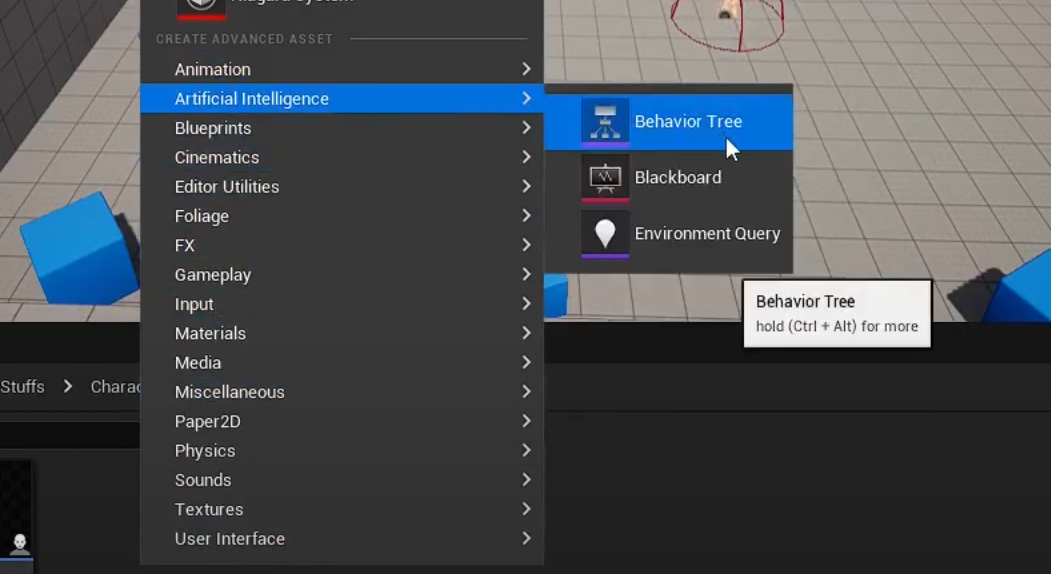
Task: Create a new Behavior Tree asset
Action: [669, 122]
